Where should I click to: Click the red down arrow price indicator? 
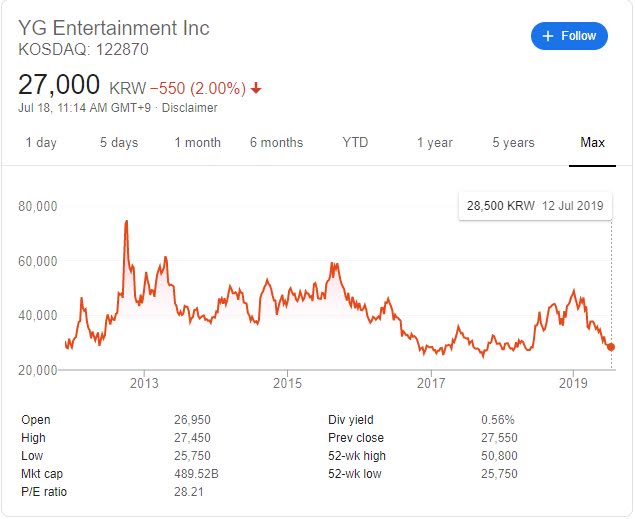click(x=256, y=88)
